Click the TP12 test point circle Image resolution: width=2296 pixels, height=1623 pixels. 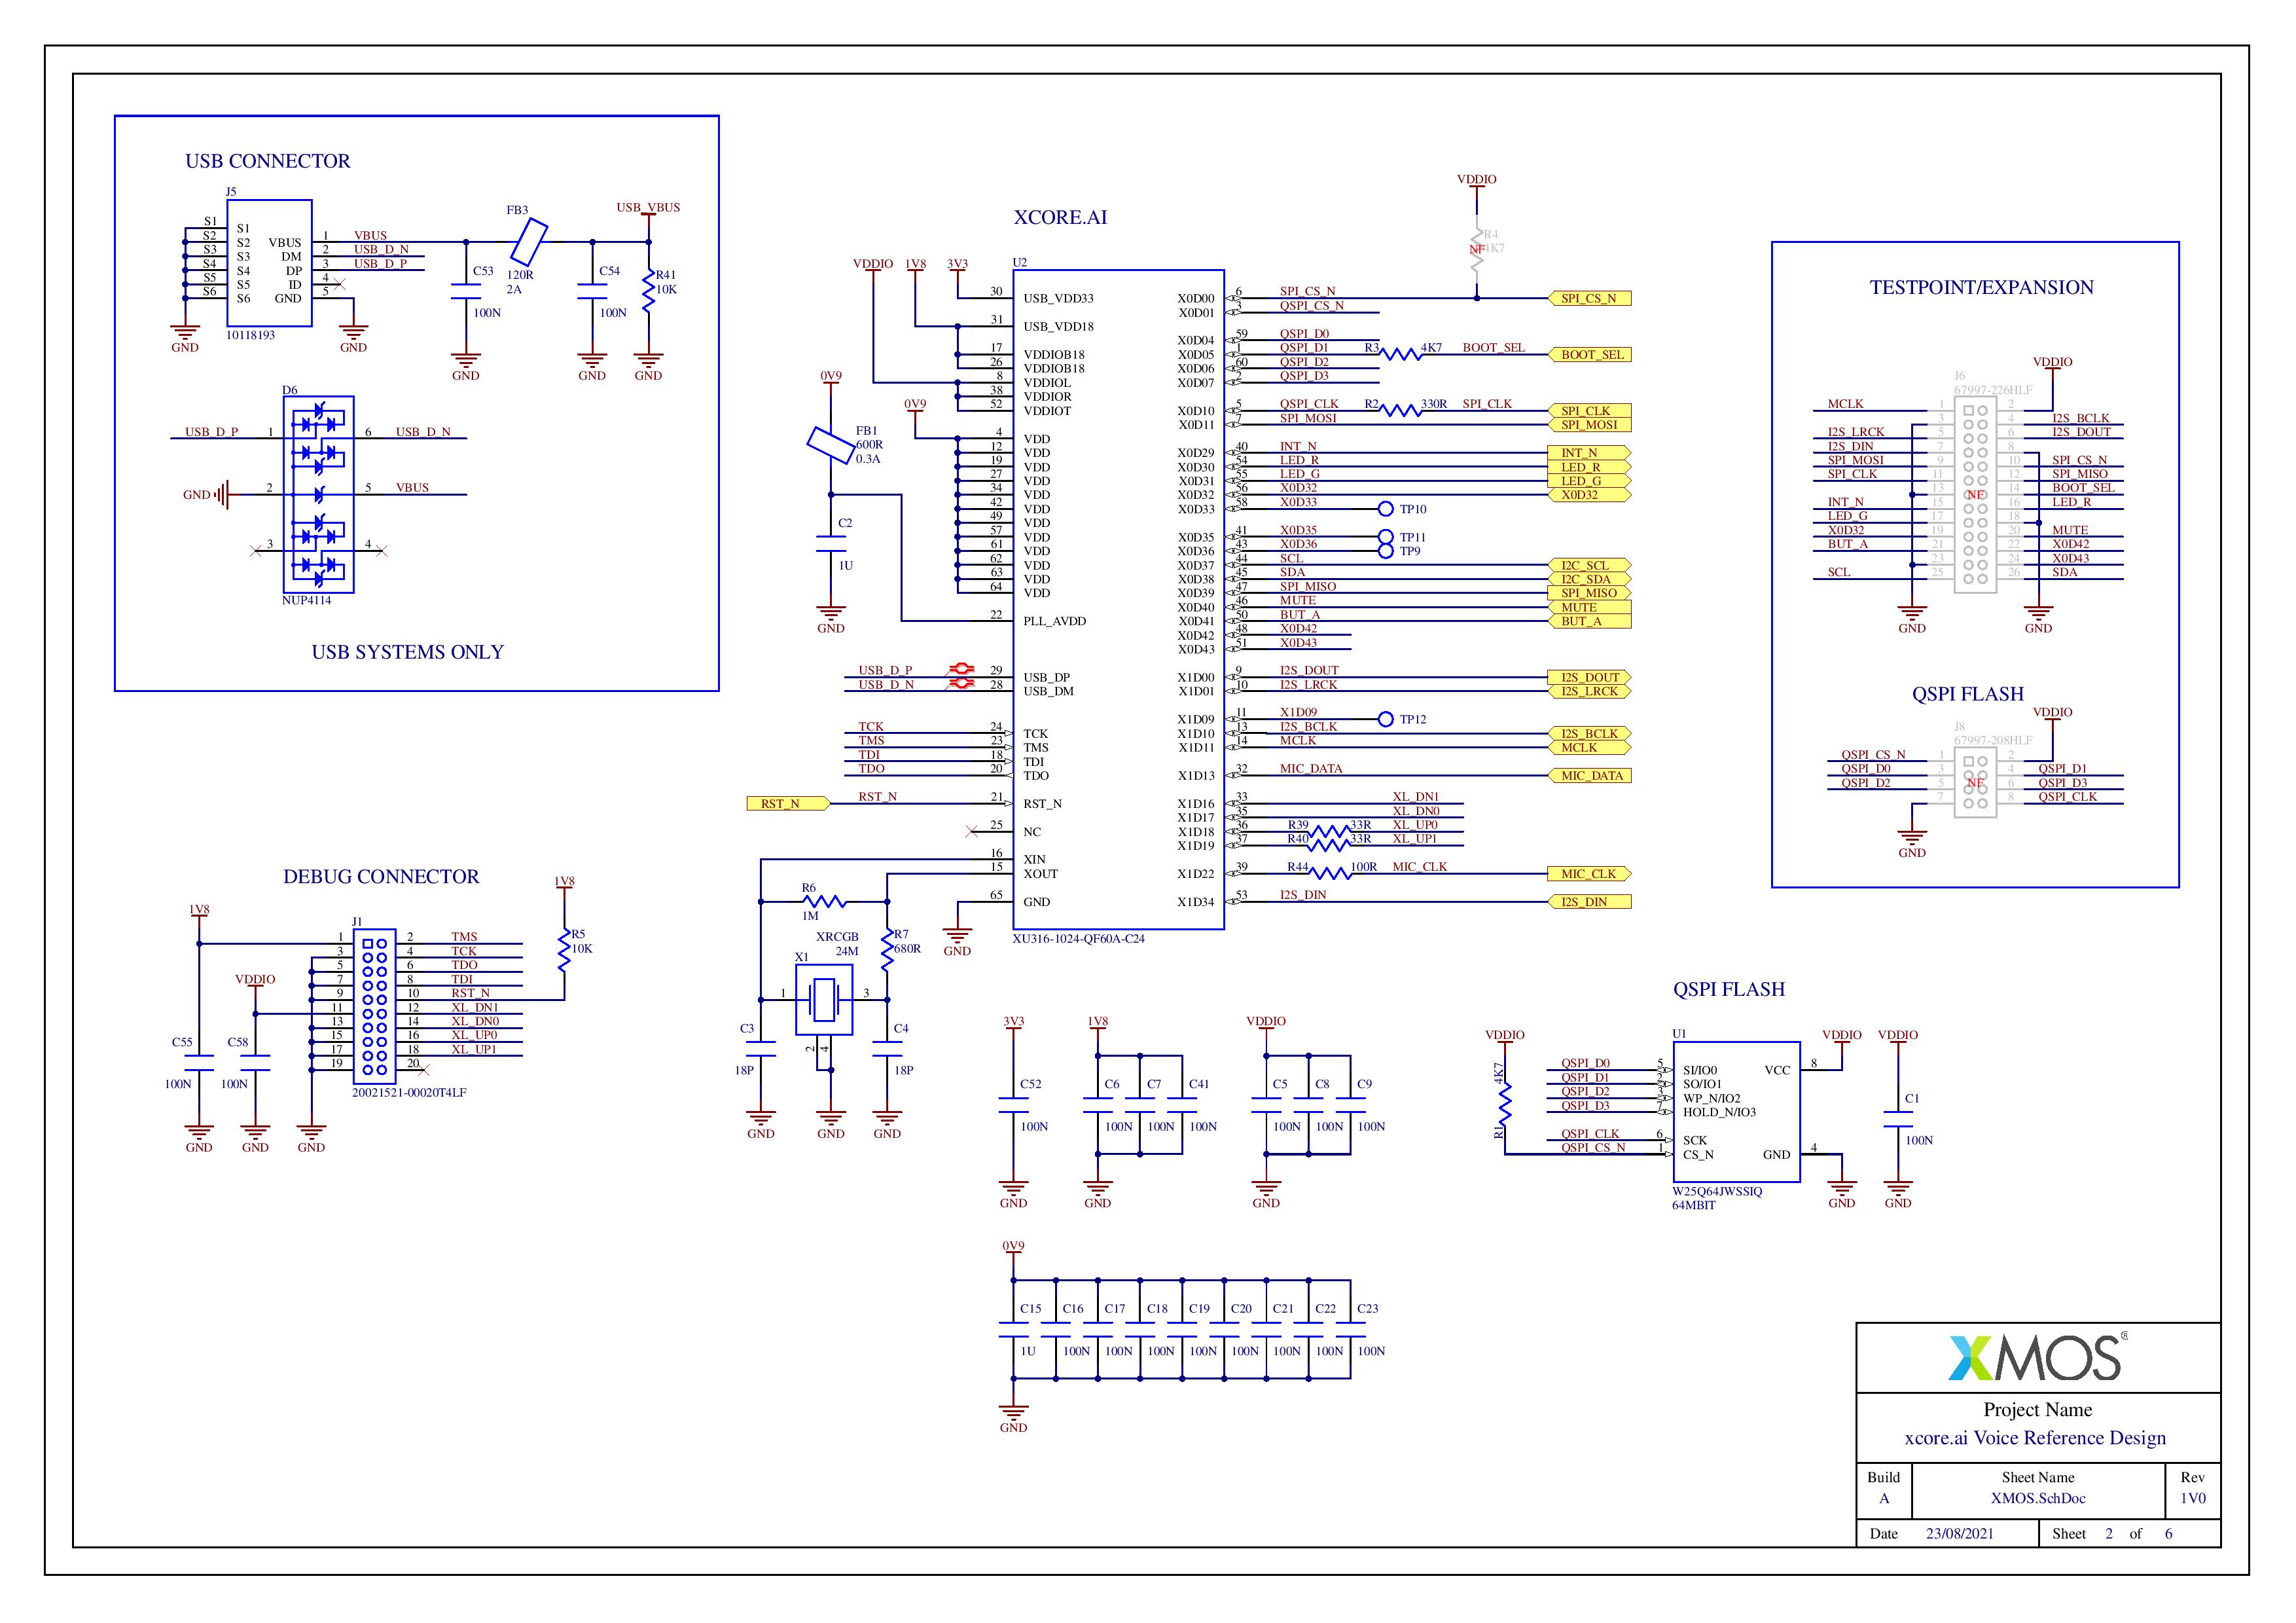[1385, 719]
